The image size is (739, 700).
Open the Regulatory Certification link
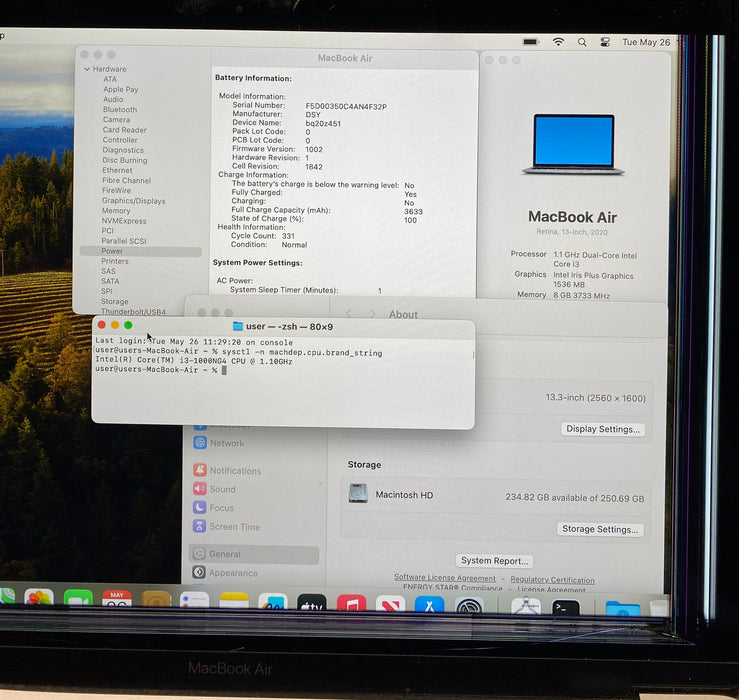[x=552, y=580]
